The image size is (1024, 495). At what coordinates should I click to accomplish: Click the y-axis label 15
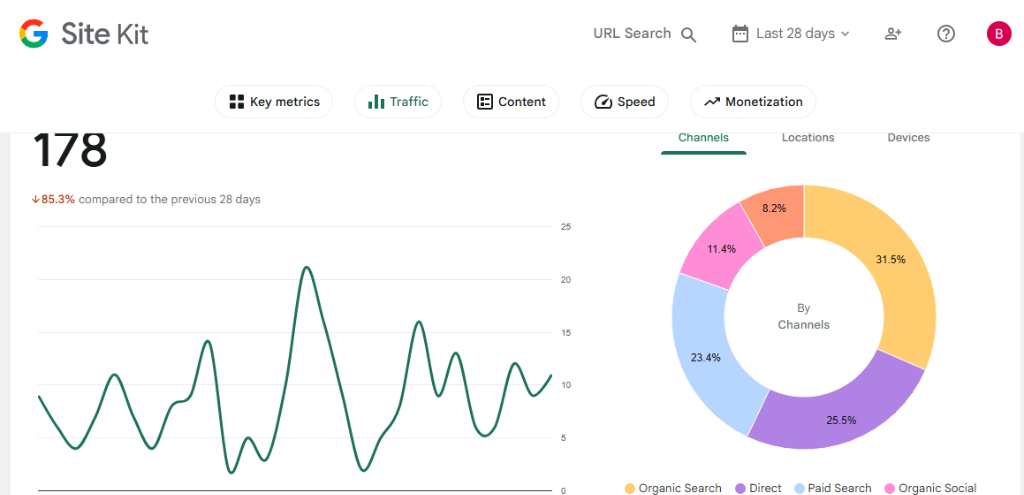[x=566, y=332]
